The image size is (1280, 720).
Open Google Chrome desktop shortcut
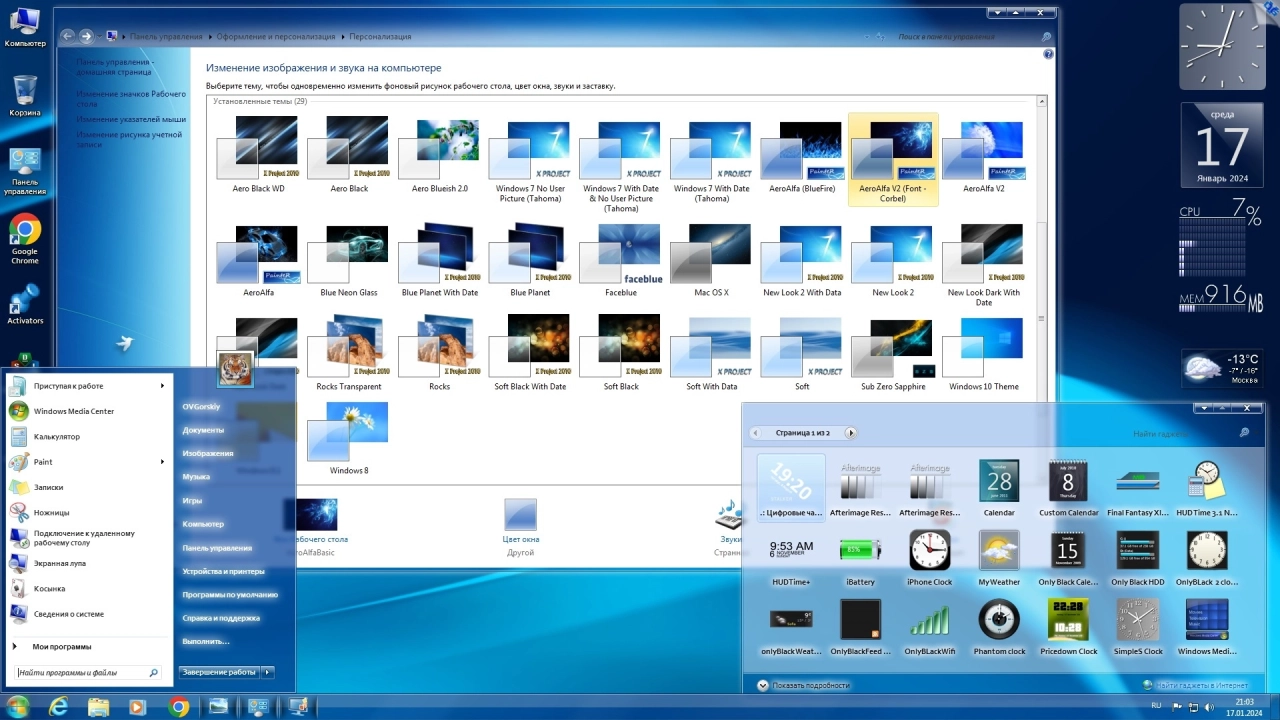click(x=25, y=238)
